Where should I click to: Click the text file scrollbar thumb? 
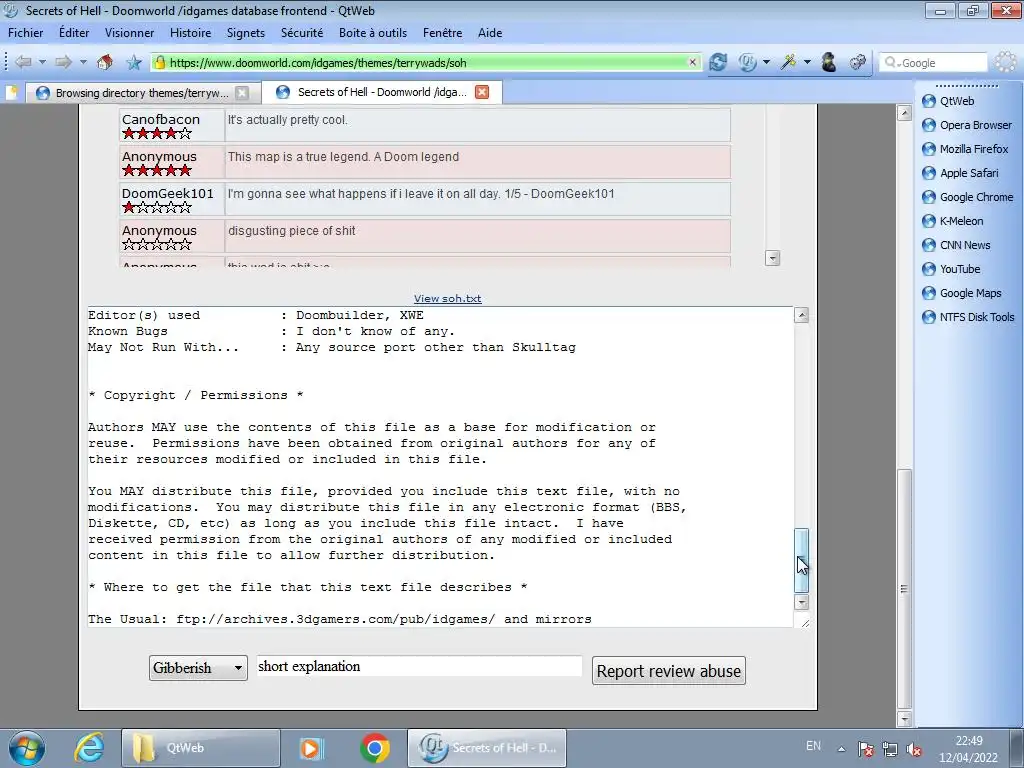pyautogui.click(x=801, y=560)
